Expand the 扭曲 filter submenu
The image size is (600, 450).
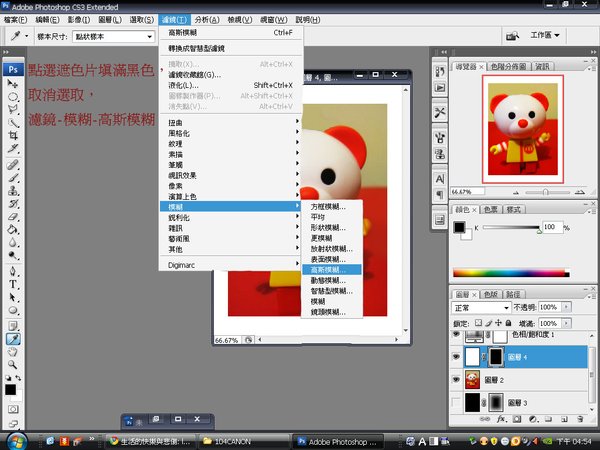click(x=231, y=122)
